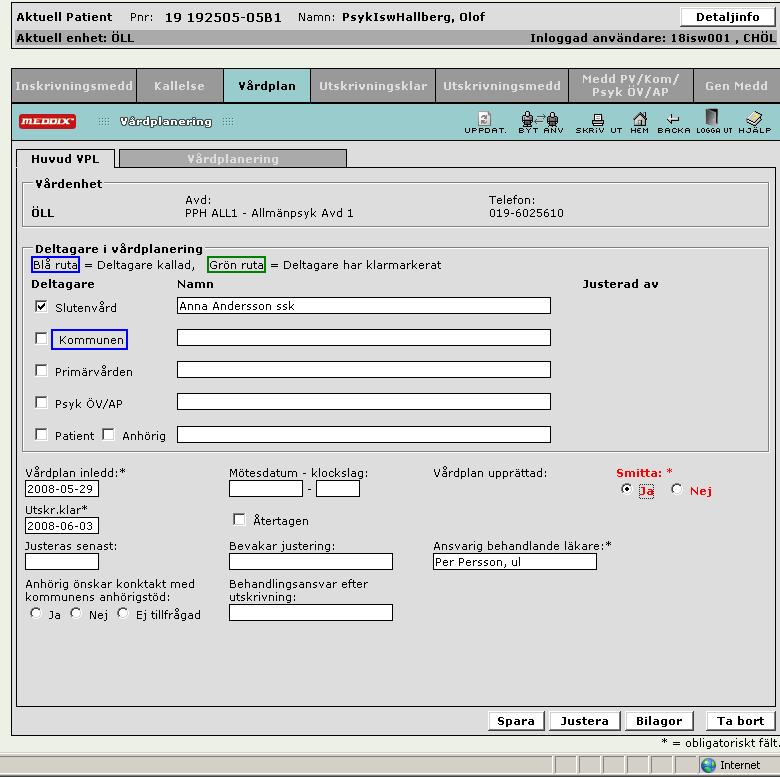
Task: Tick the Patient checkbox
Action: pyautogui.click(x=41, y=435)
